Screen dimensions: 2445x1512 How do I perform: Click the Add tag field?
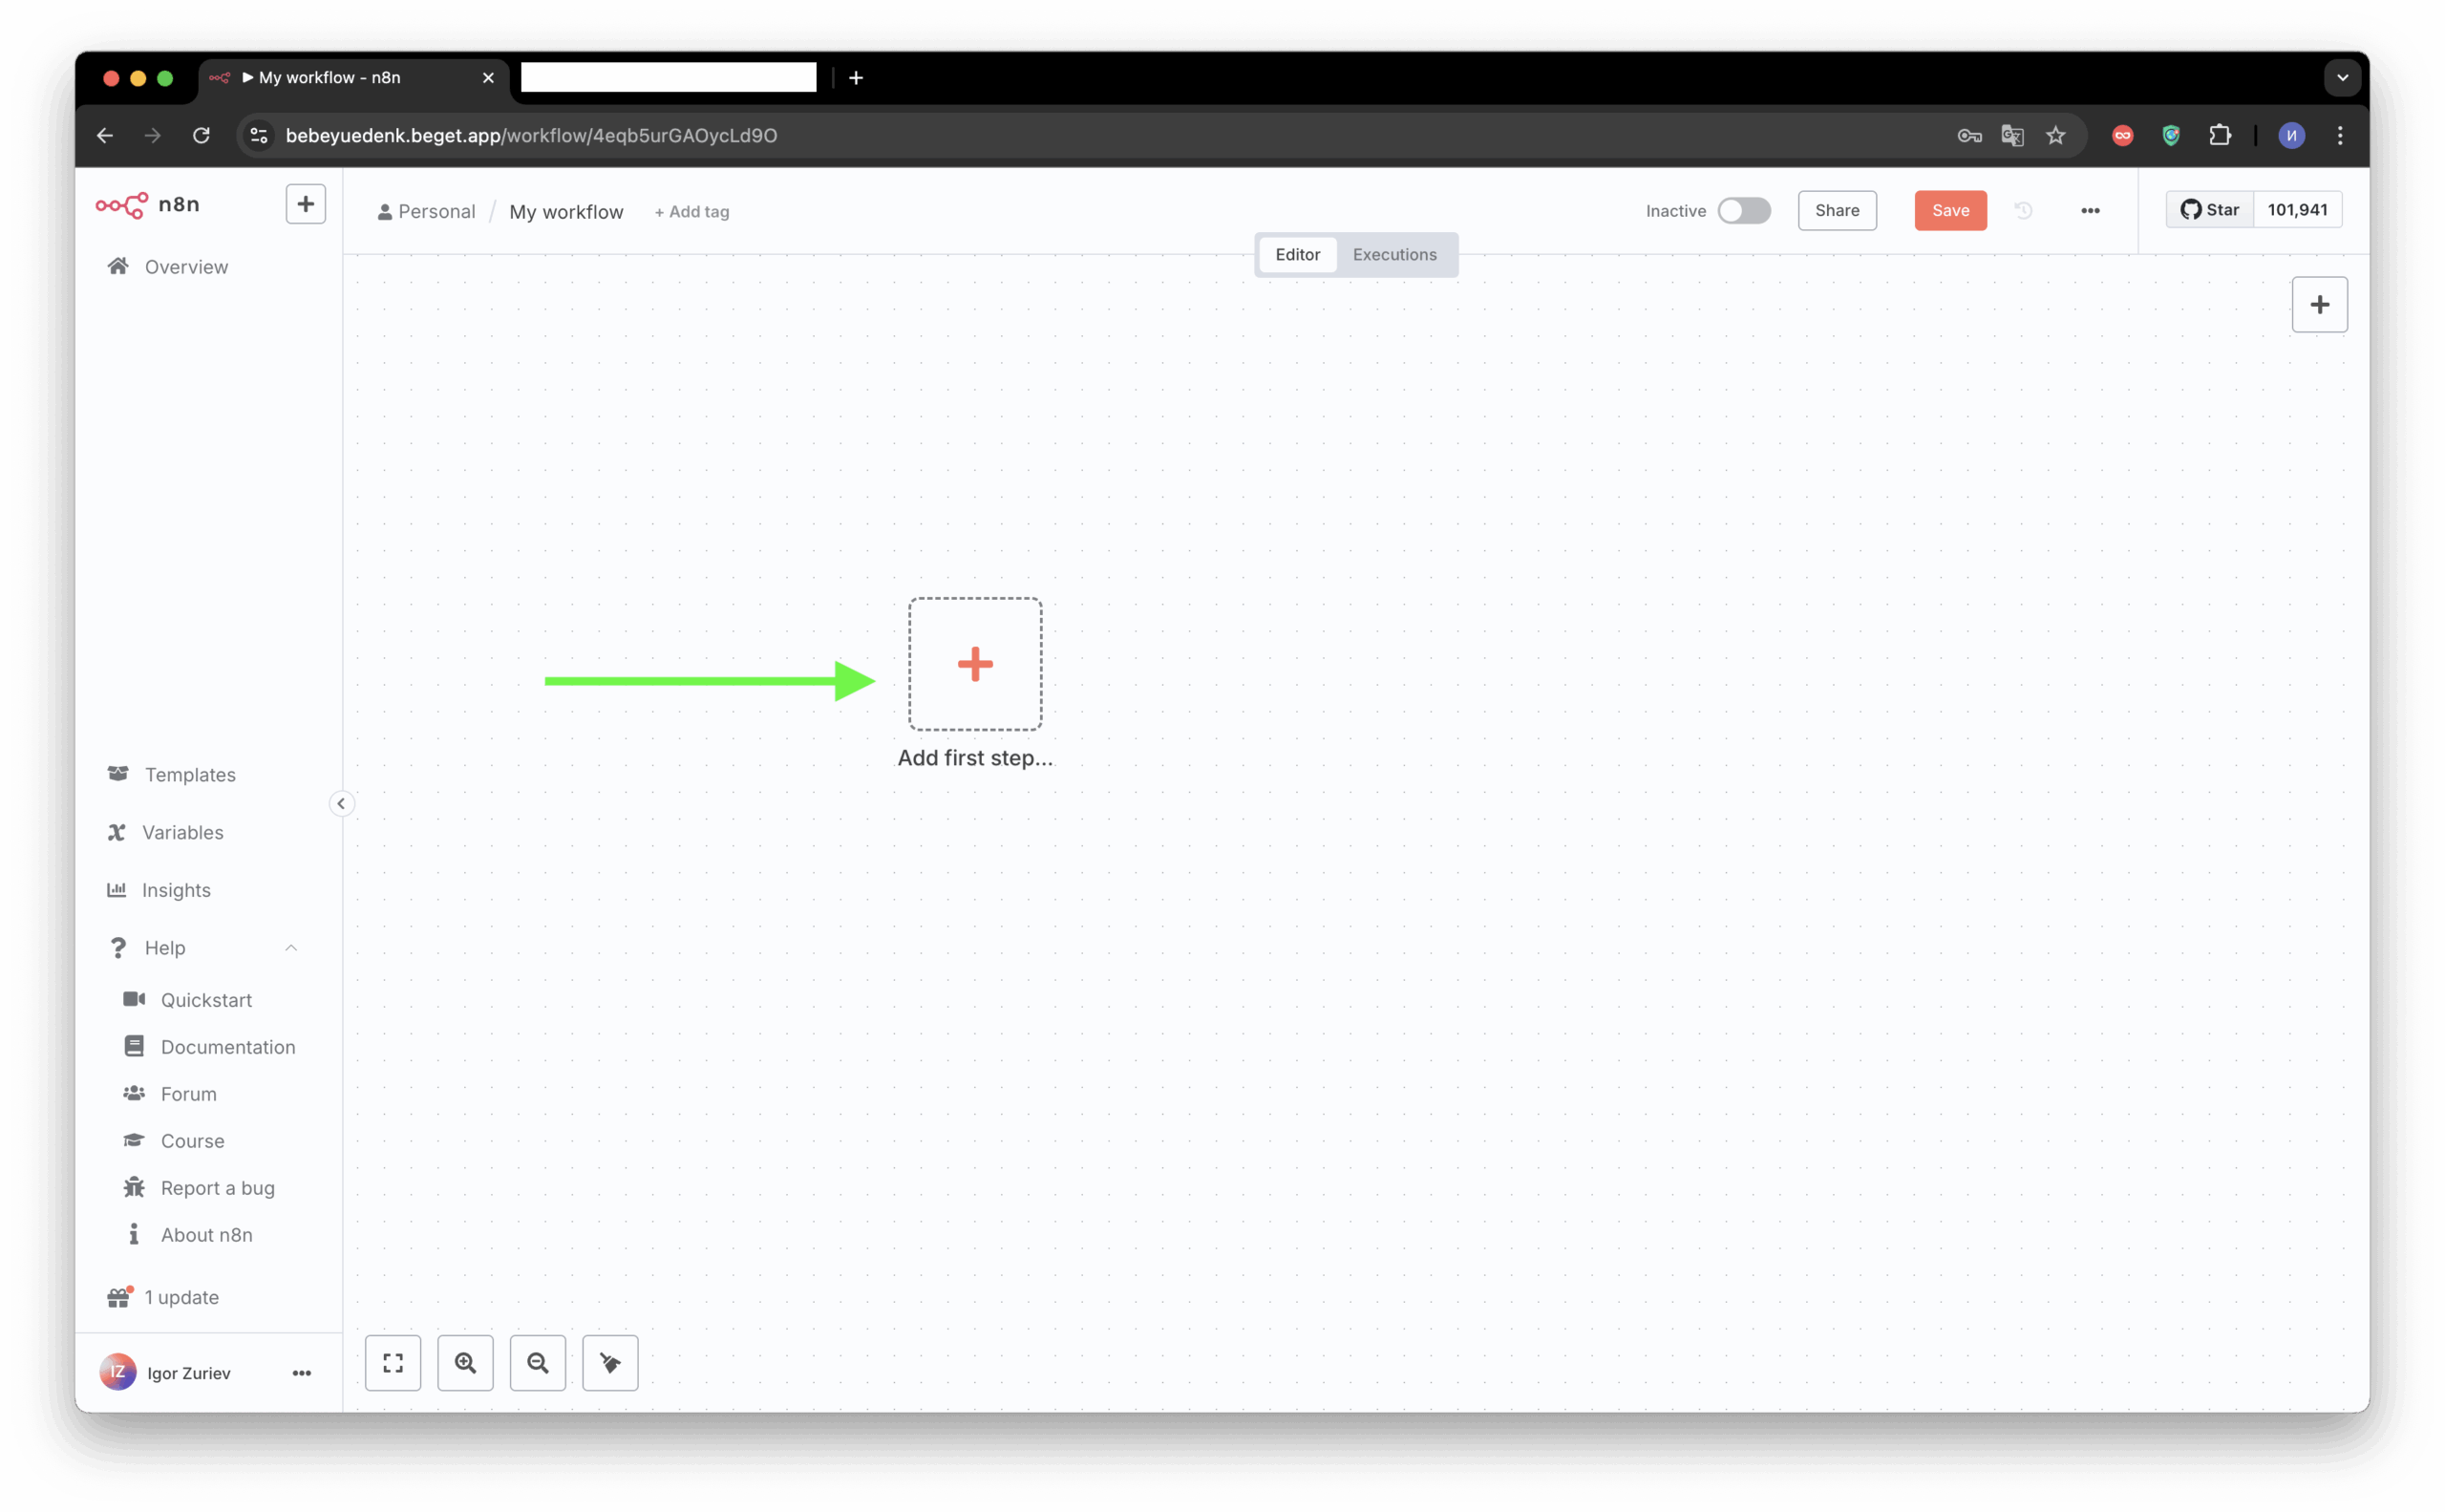692,212
